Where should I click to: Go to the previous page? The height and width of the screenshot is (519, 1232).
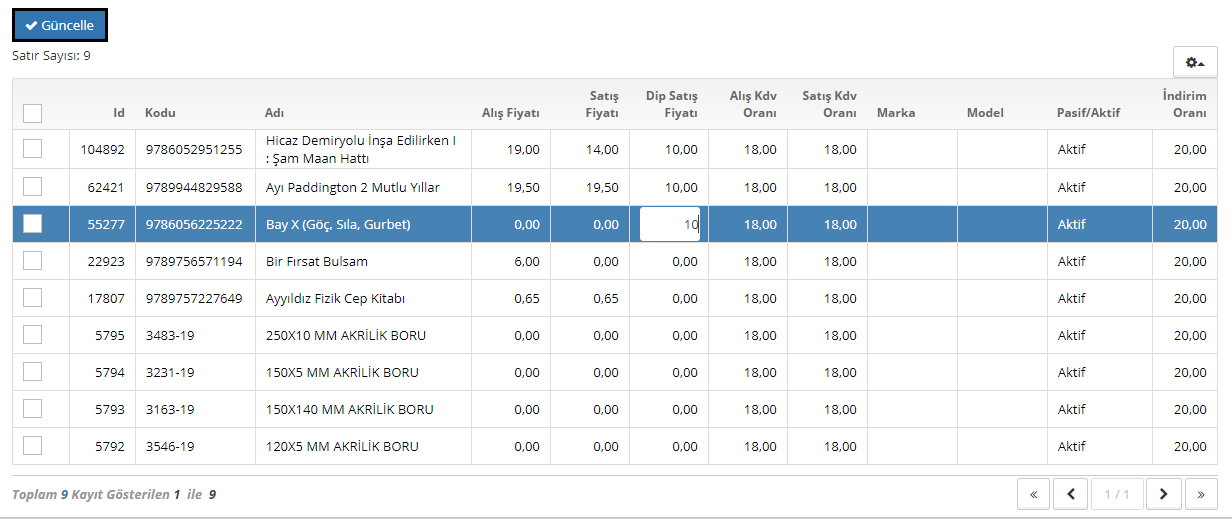pos(1071,494)
